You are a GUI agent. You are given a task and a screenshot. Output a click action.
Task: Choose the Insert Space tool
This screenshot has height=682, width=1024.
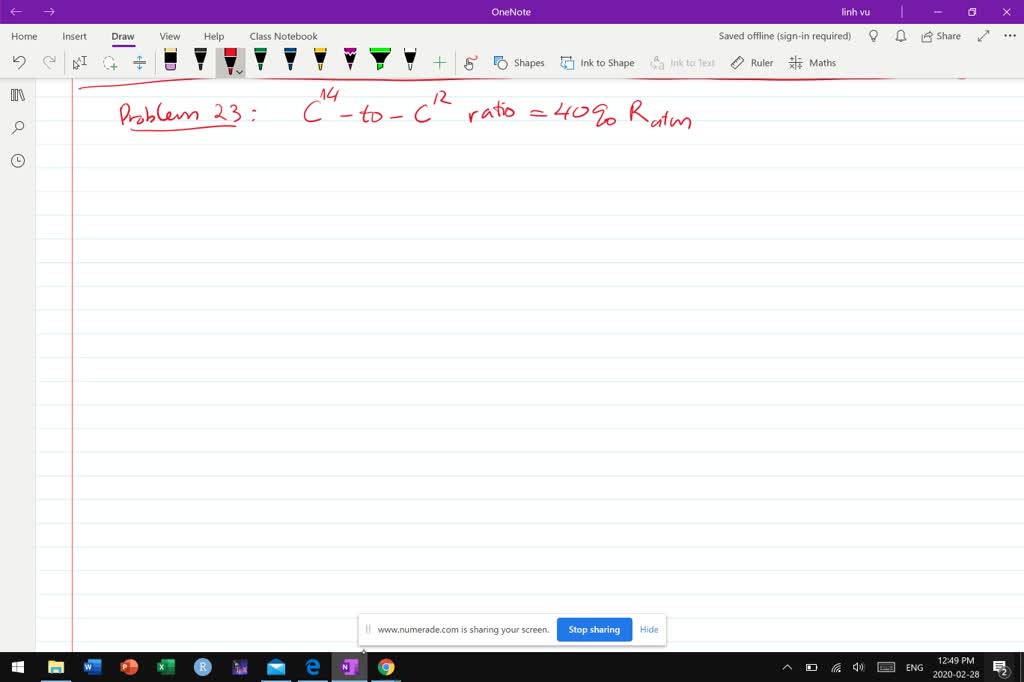tap(139, 63)
